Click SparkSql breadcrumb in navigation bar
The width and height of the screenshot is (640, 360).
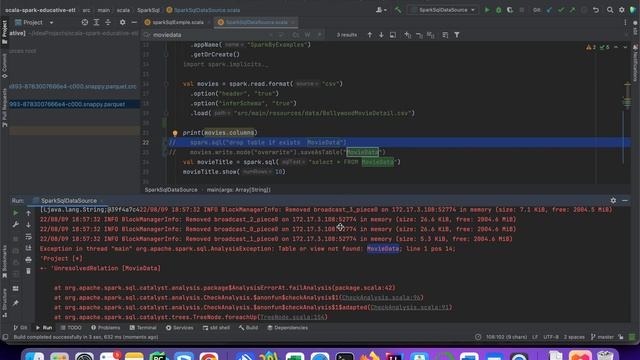coord(148,10)
